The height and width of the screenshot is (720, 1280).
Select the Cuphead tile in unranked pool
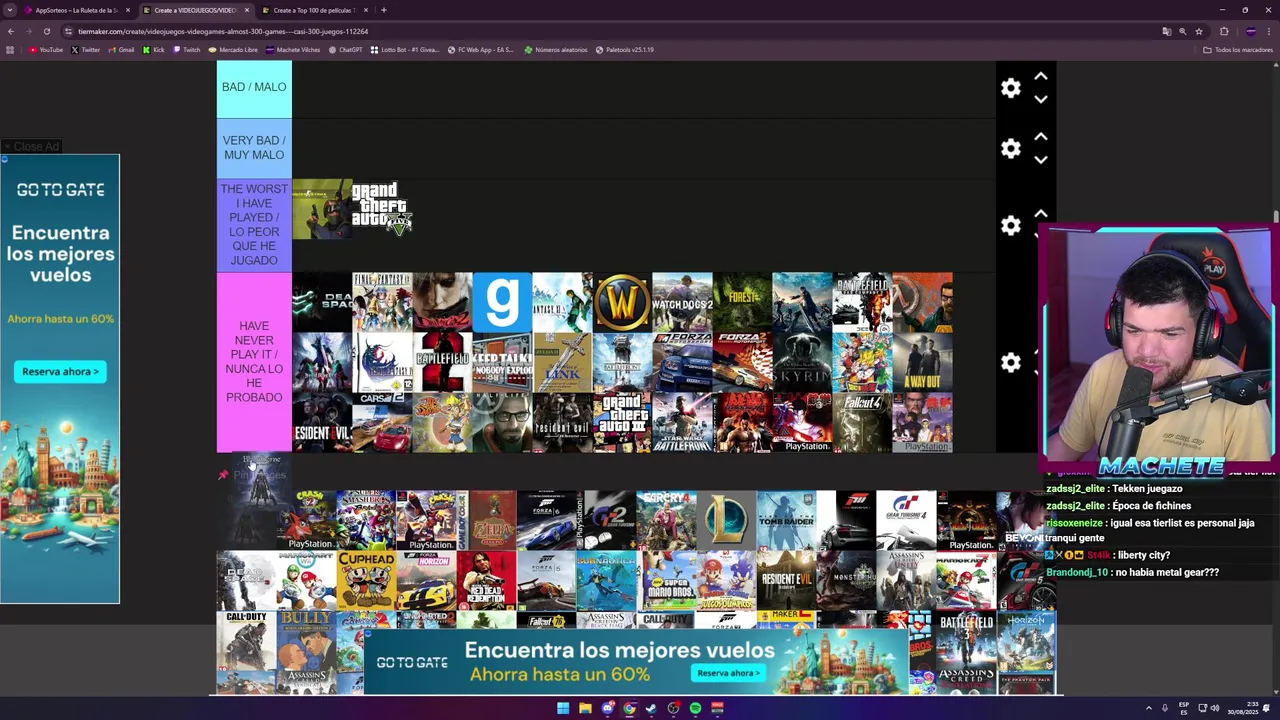[366, 580]
